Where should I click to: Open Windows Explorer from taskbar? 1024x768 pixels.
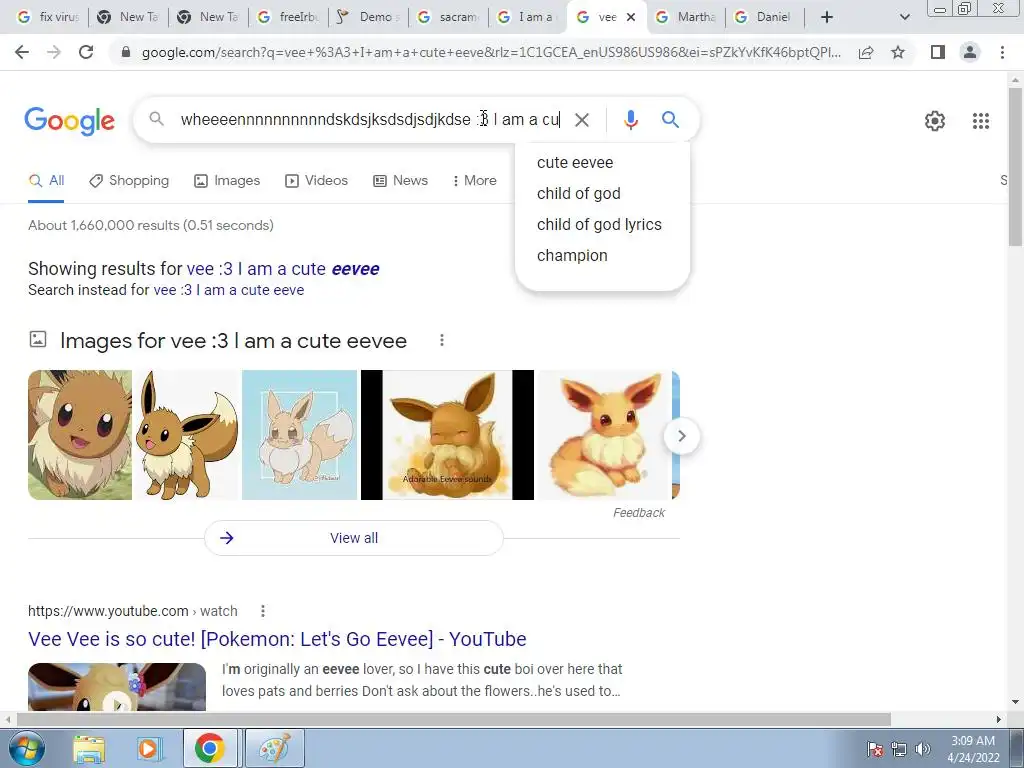89,748
